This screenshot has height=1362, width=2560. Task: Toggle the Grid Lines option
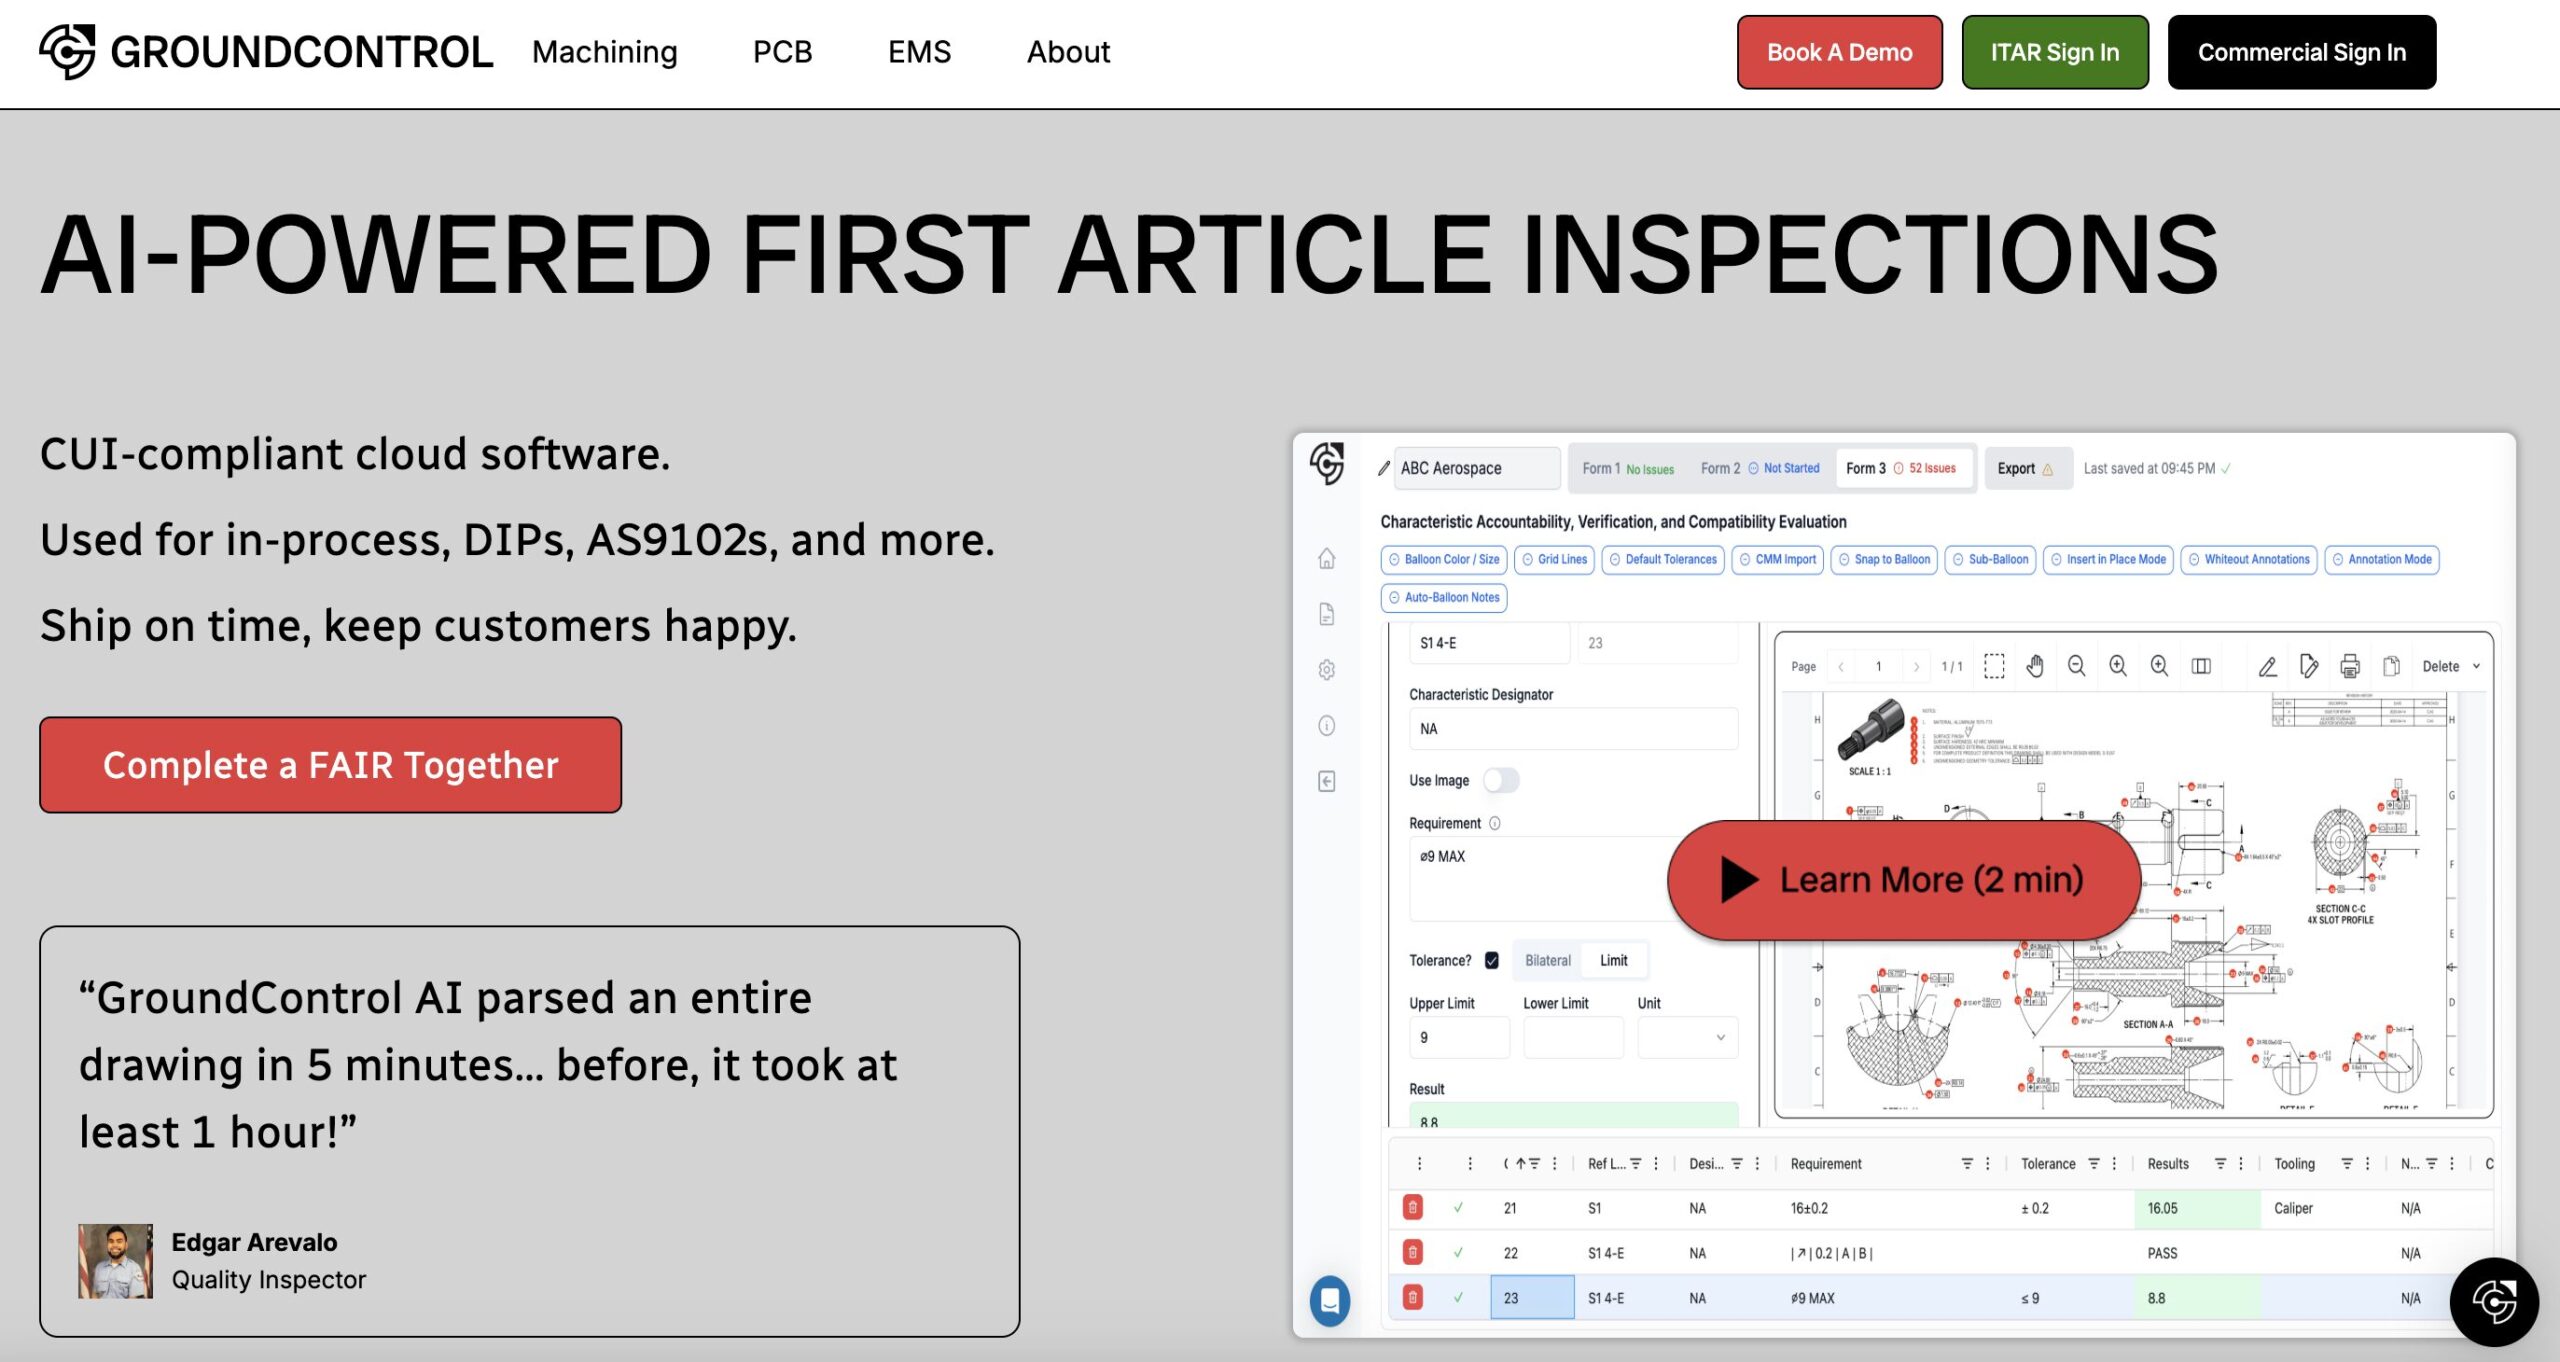click(x=1554, y=560)
